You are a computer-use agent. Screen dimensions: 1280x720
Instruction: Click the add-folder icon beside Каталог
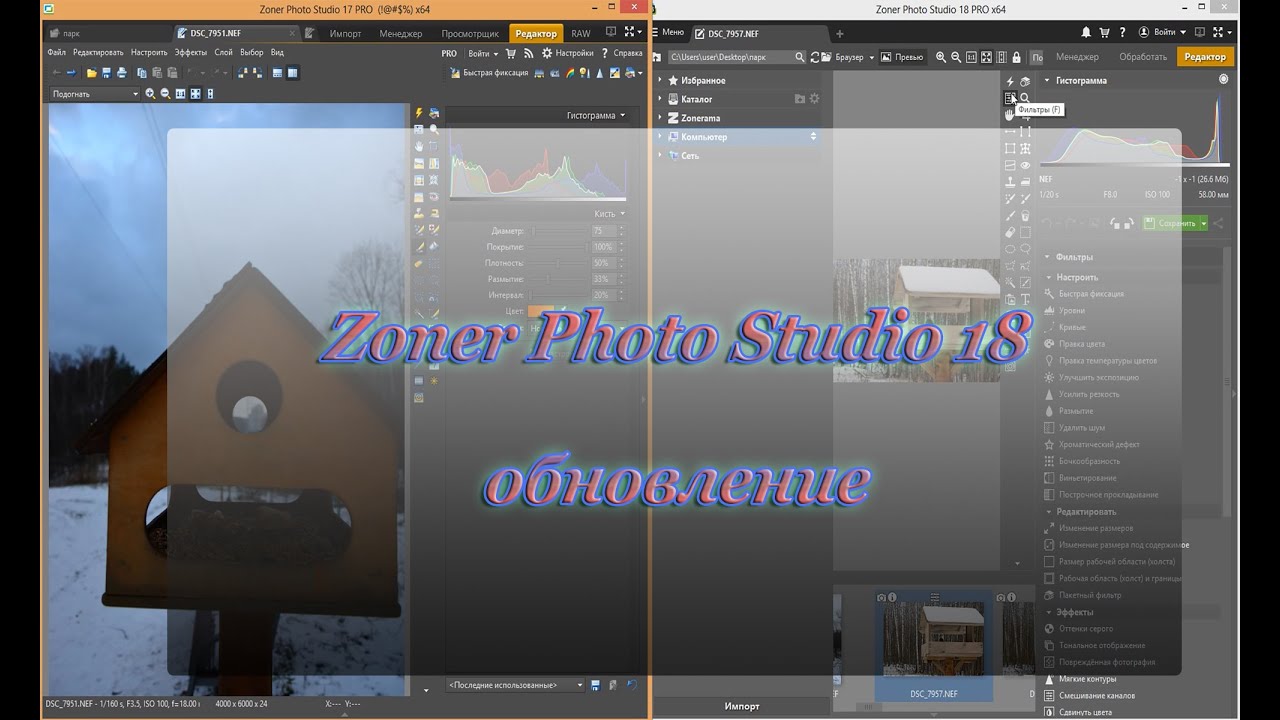coord(800,99)
